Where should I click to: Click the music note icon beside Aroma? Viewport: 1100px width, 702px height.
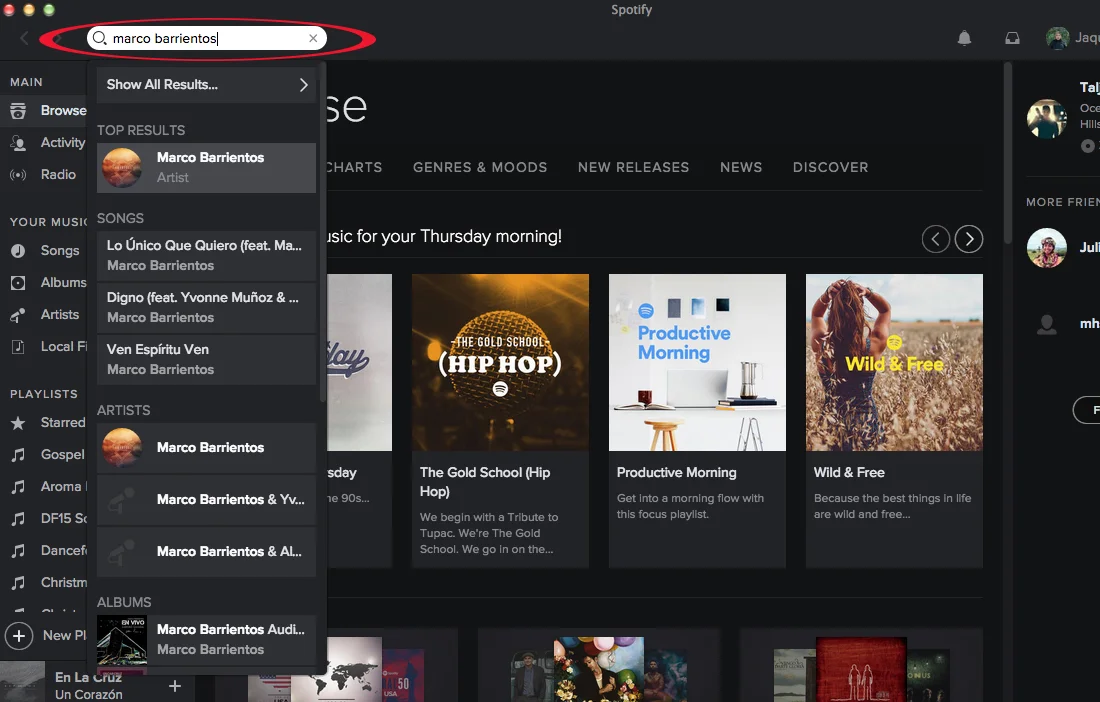coord(18,487)
